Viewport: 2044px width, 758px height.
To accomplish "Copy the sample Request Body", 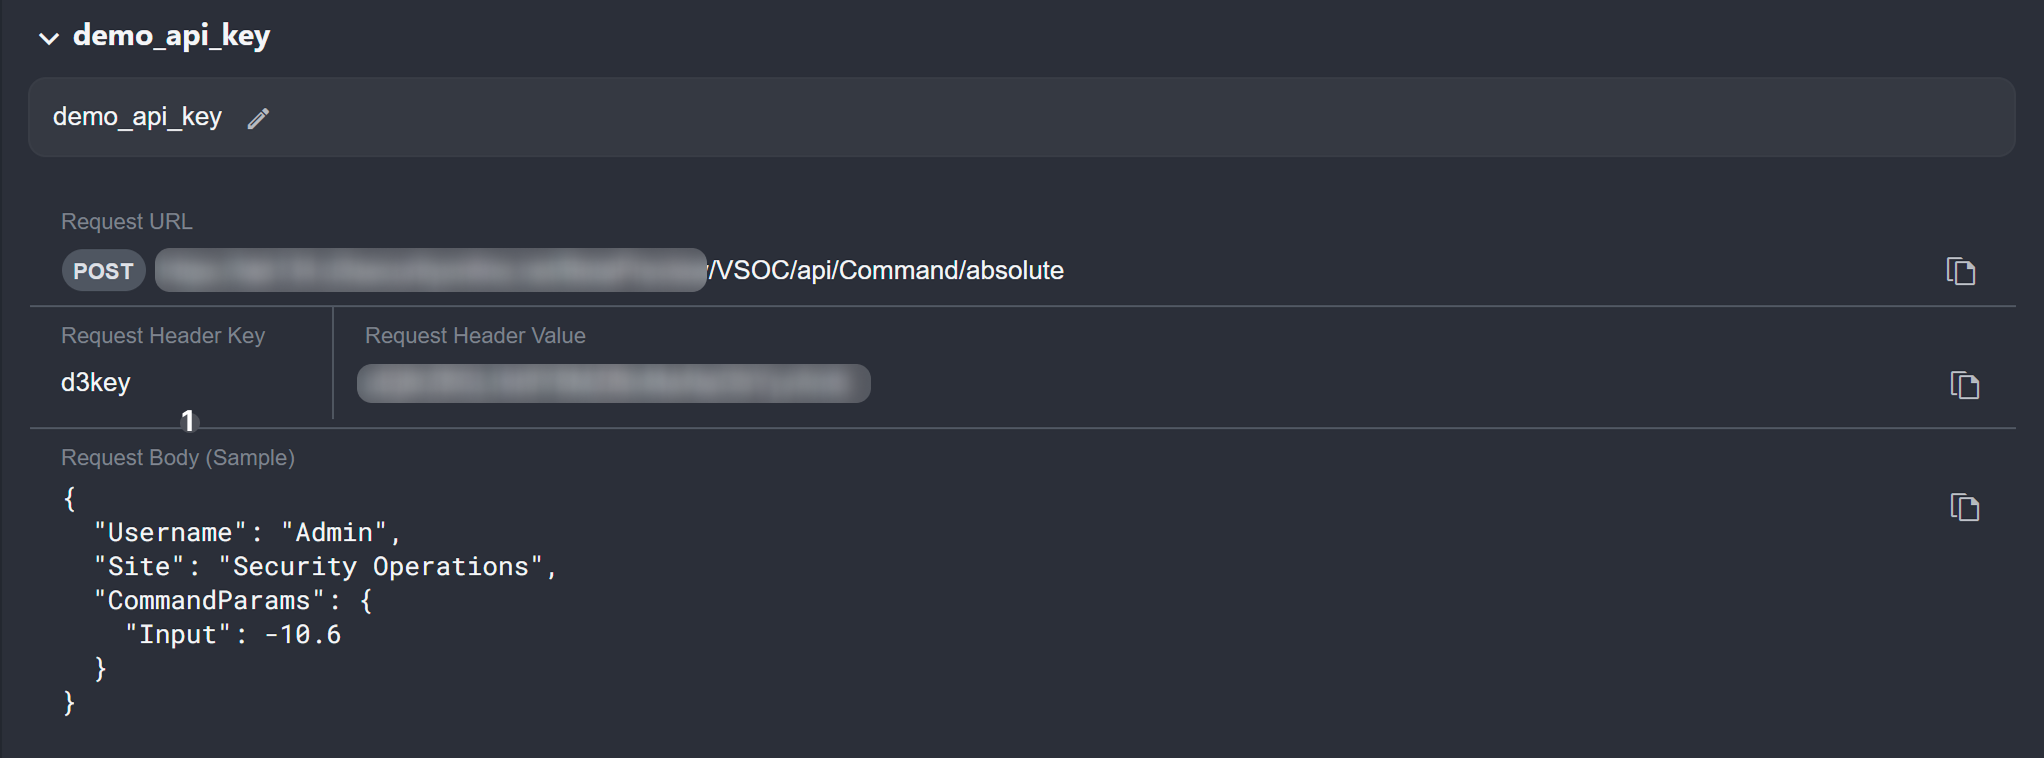I will click(1964, 507).
